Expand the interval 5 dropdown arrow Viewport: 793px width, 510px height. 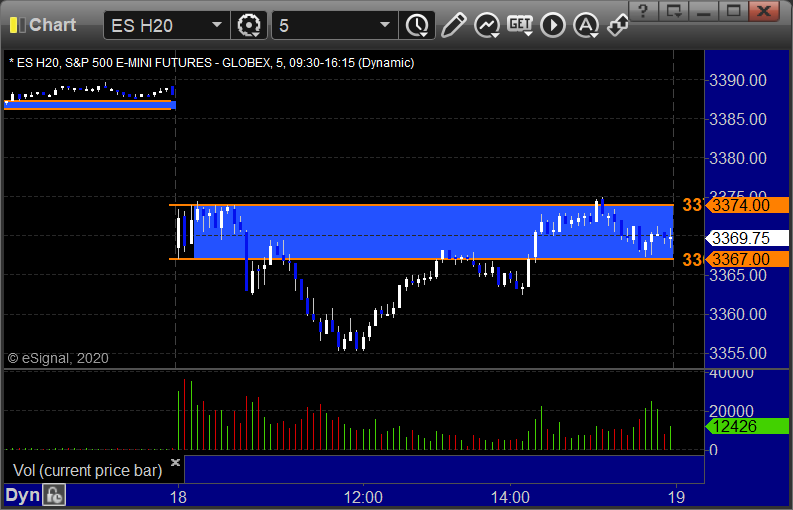click(x=385, y=25)
